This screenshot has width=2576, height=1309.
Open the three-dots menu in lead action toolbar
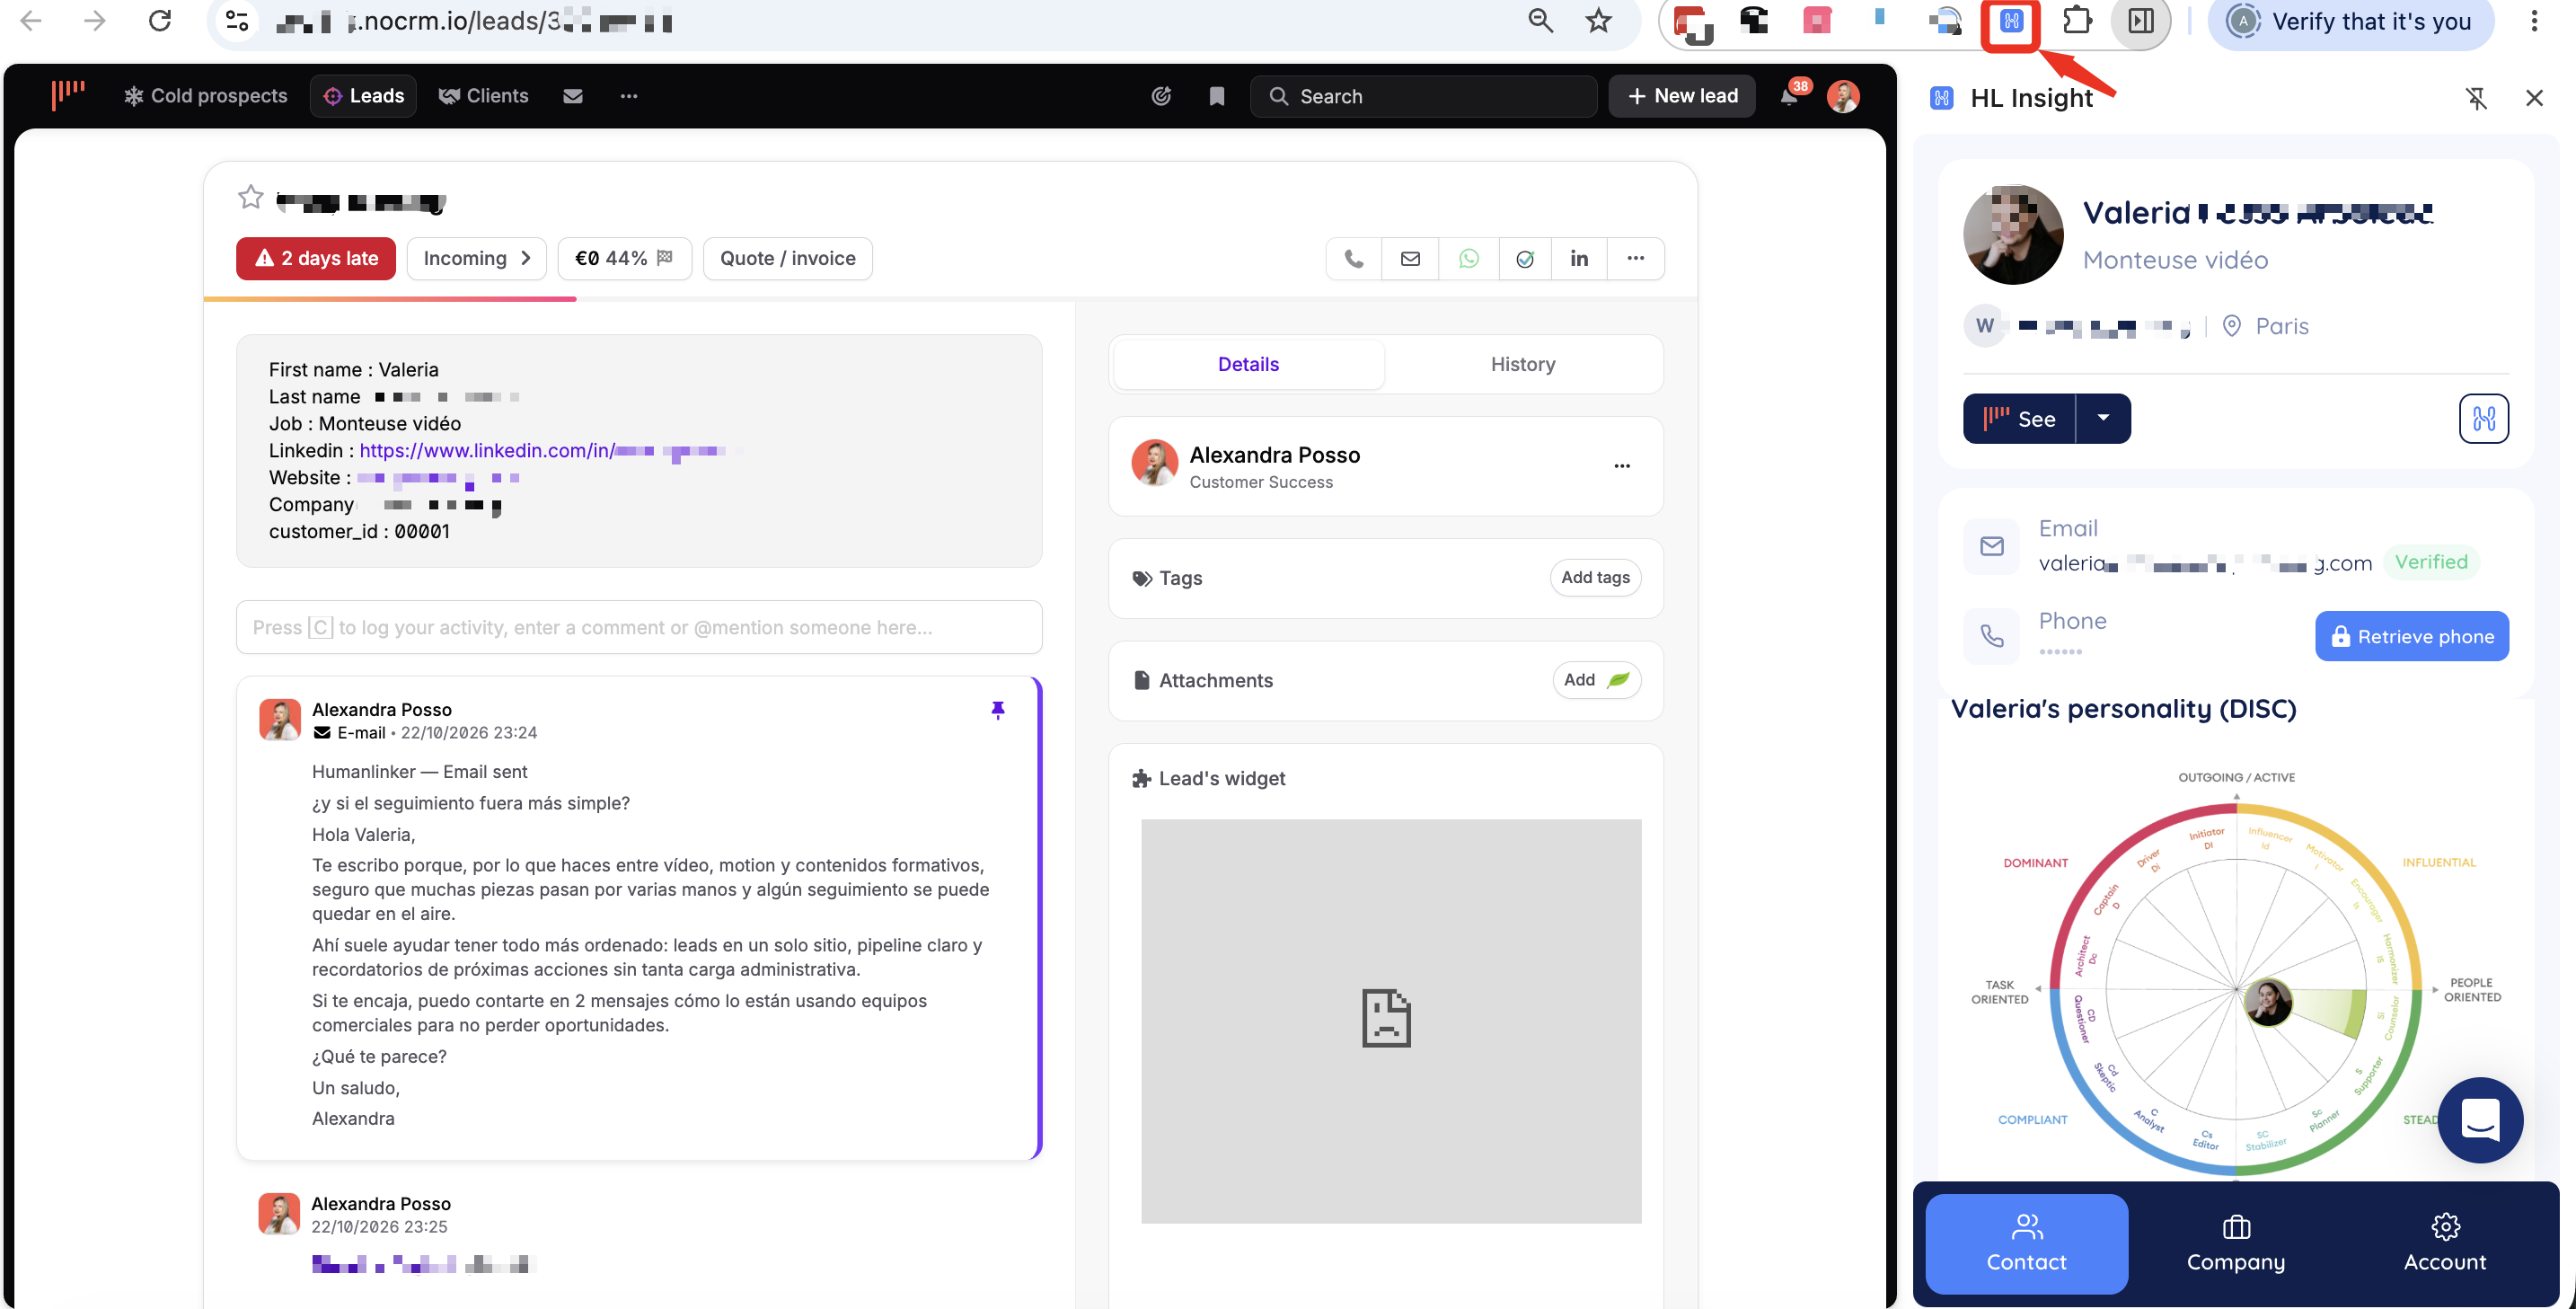(x=1635, y=259)
